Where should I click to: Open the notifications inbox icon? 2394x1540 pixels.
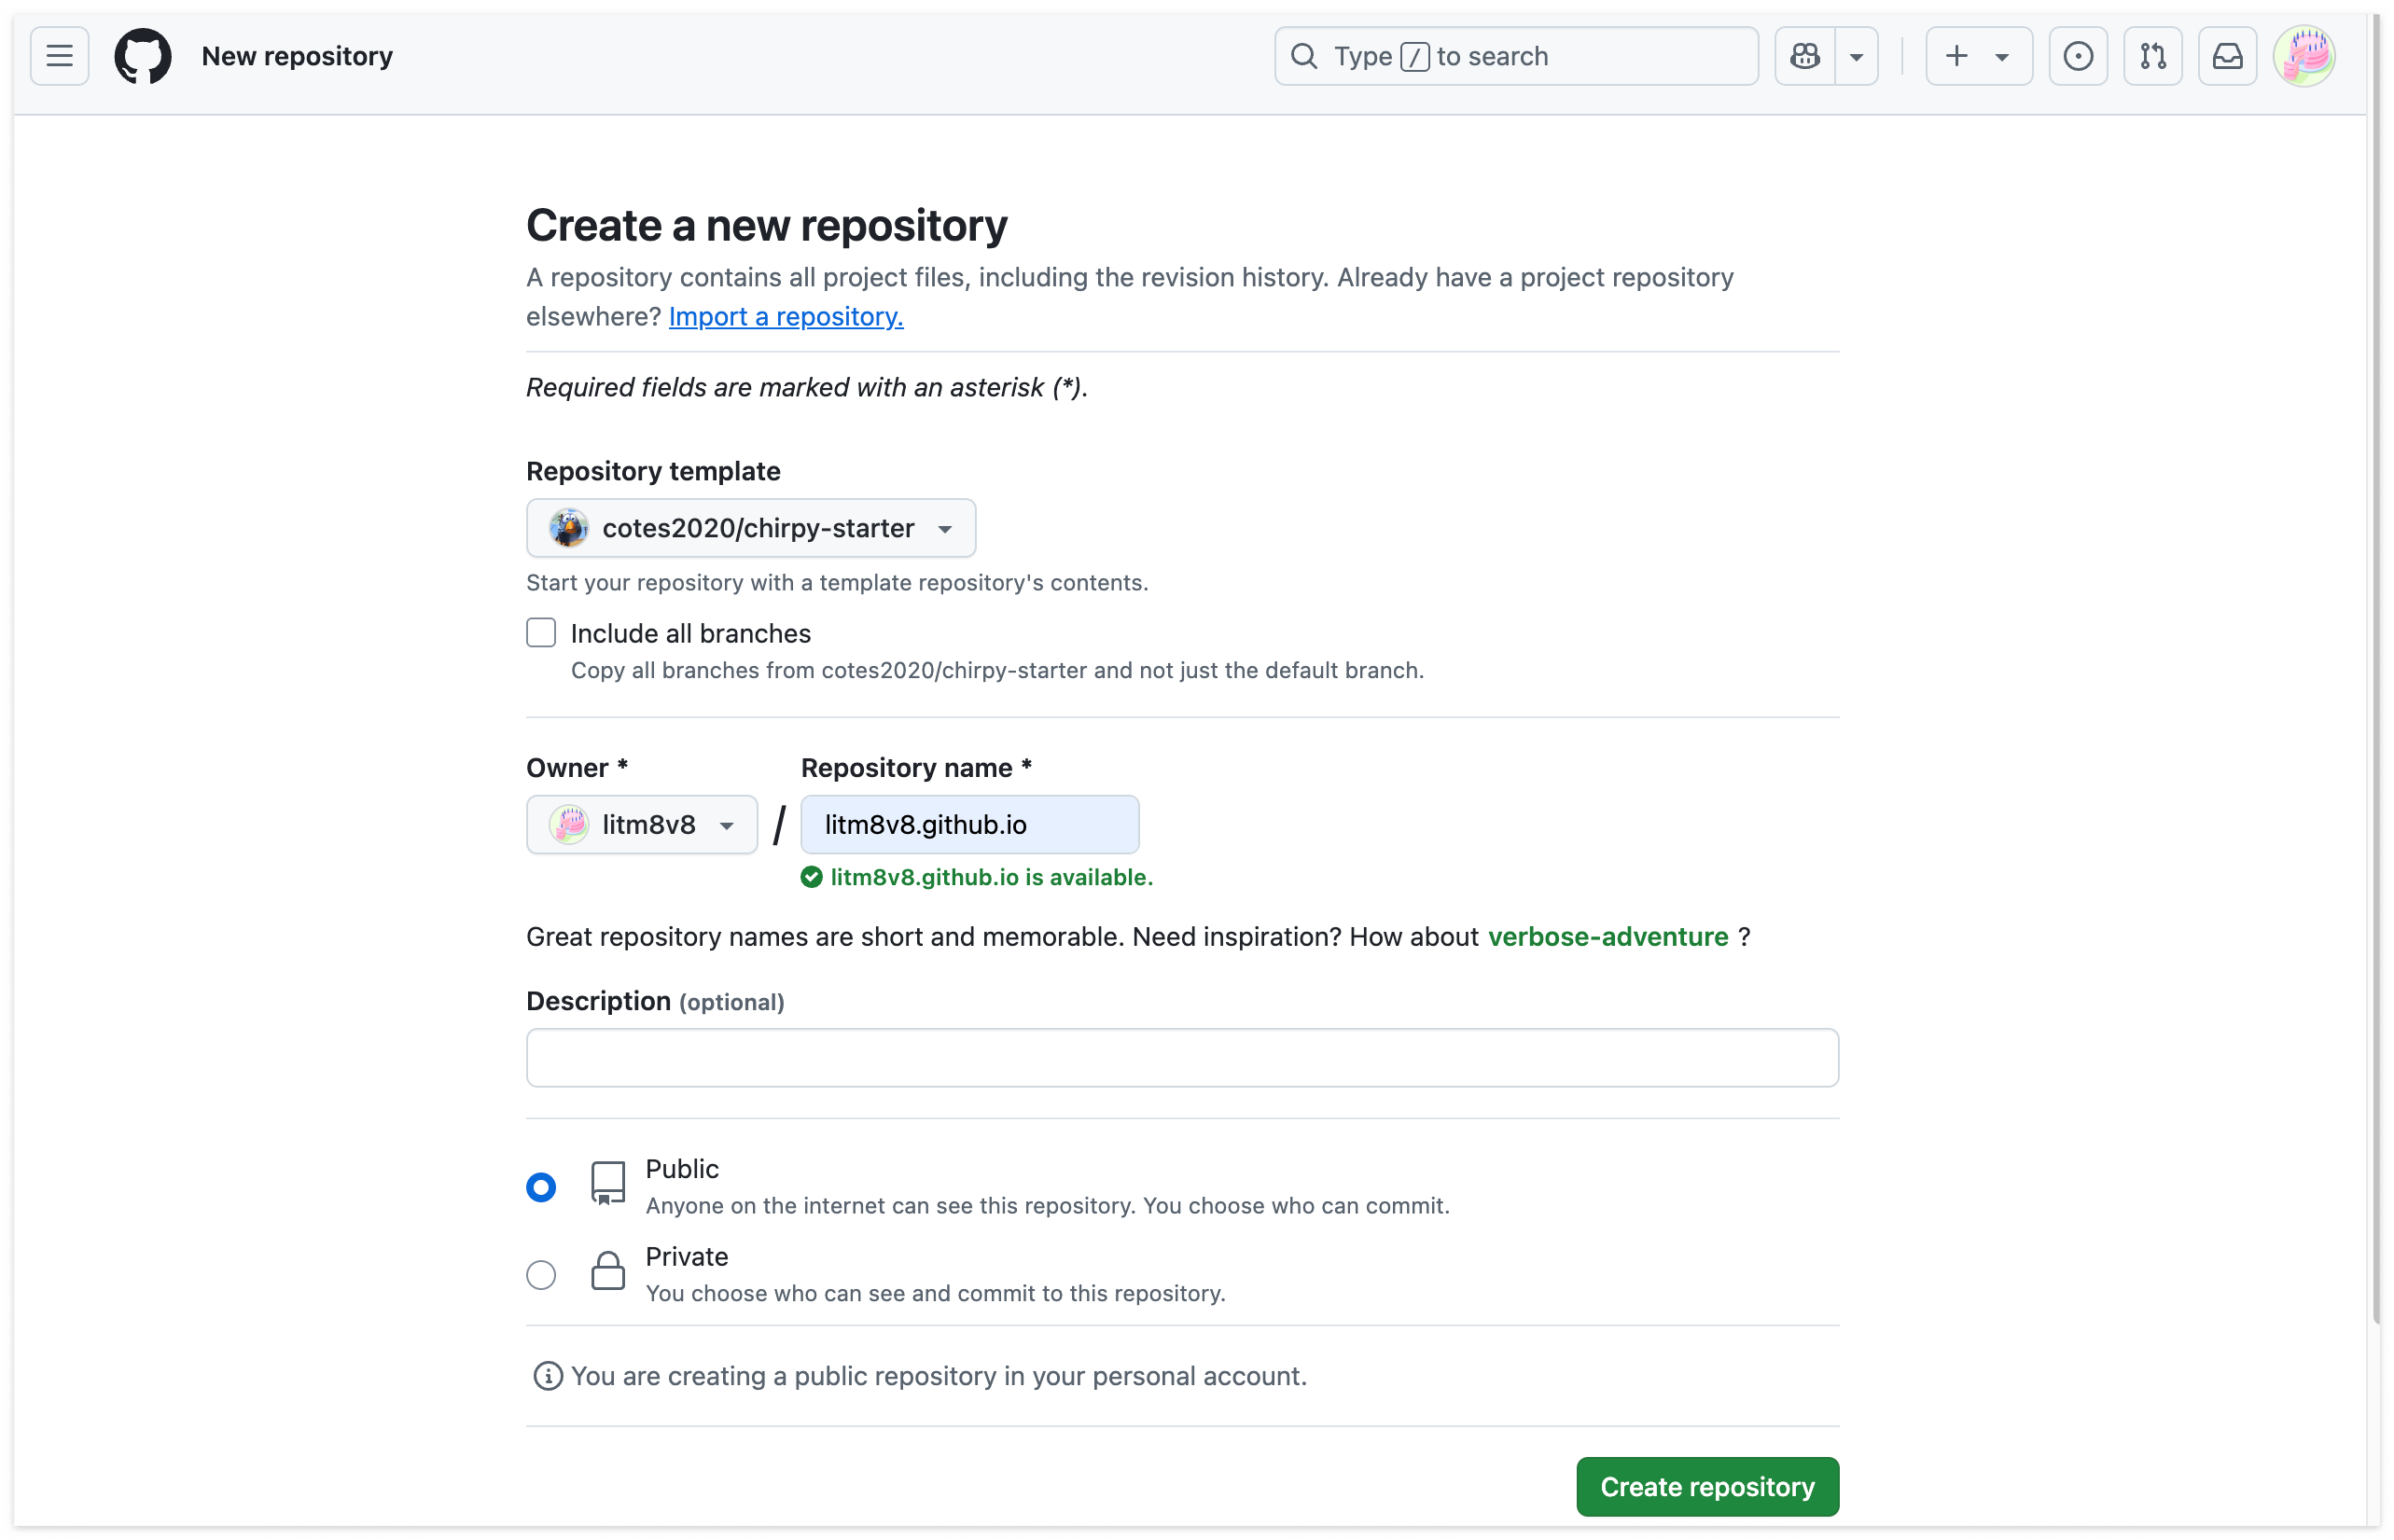2227,56
